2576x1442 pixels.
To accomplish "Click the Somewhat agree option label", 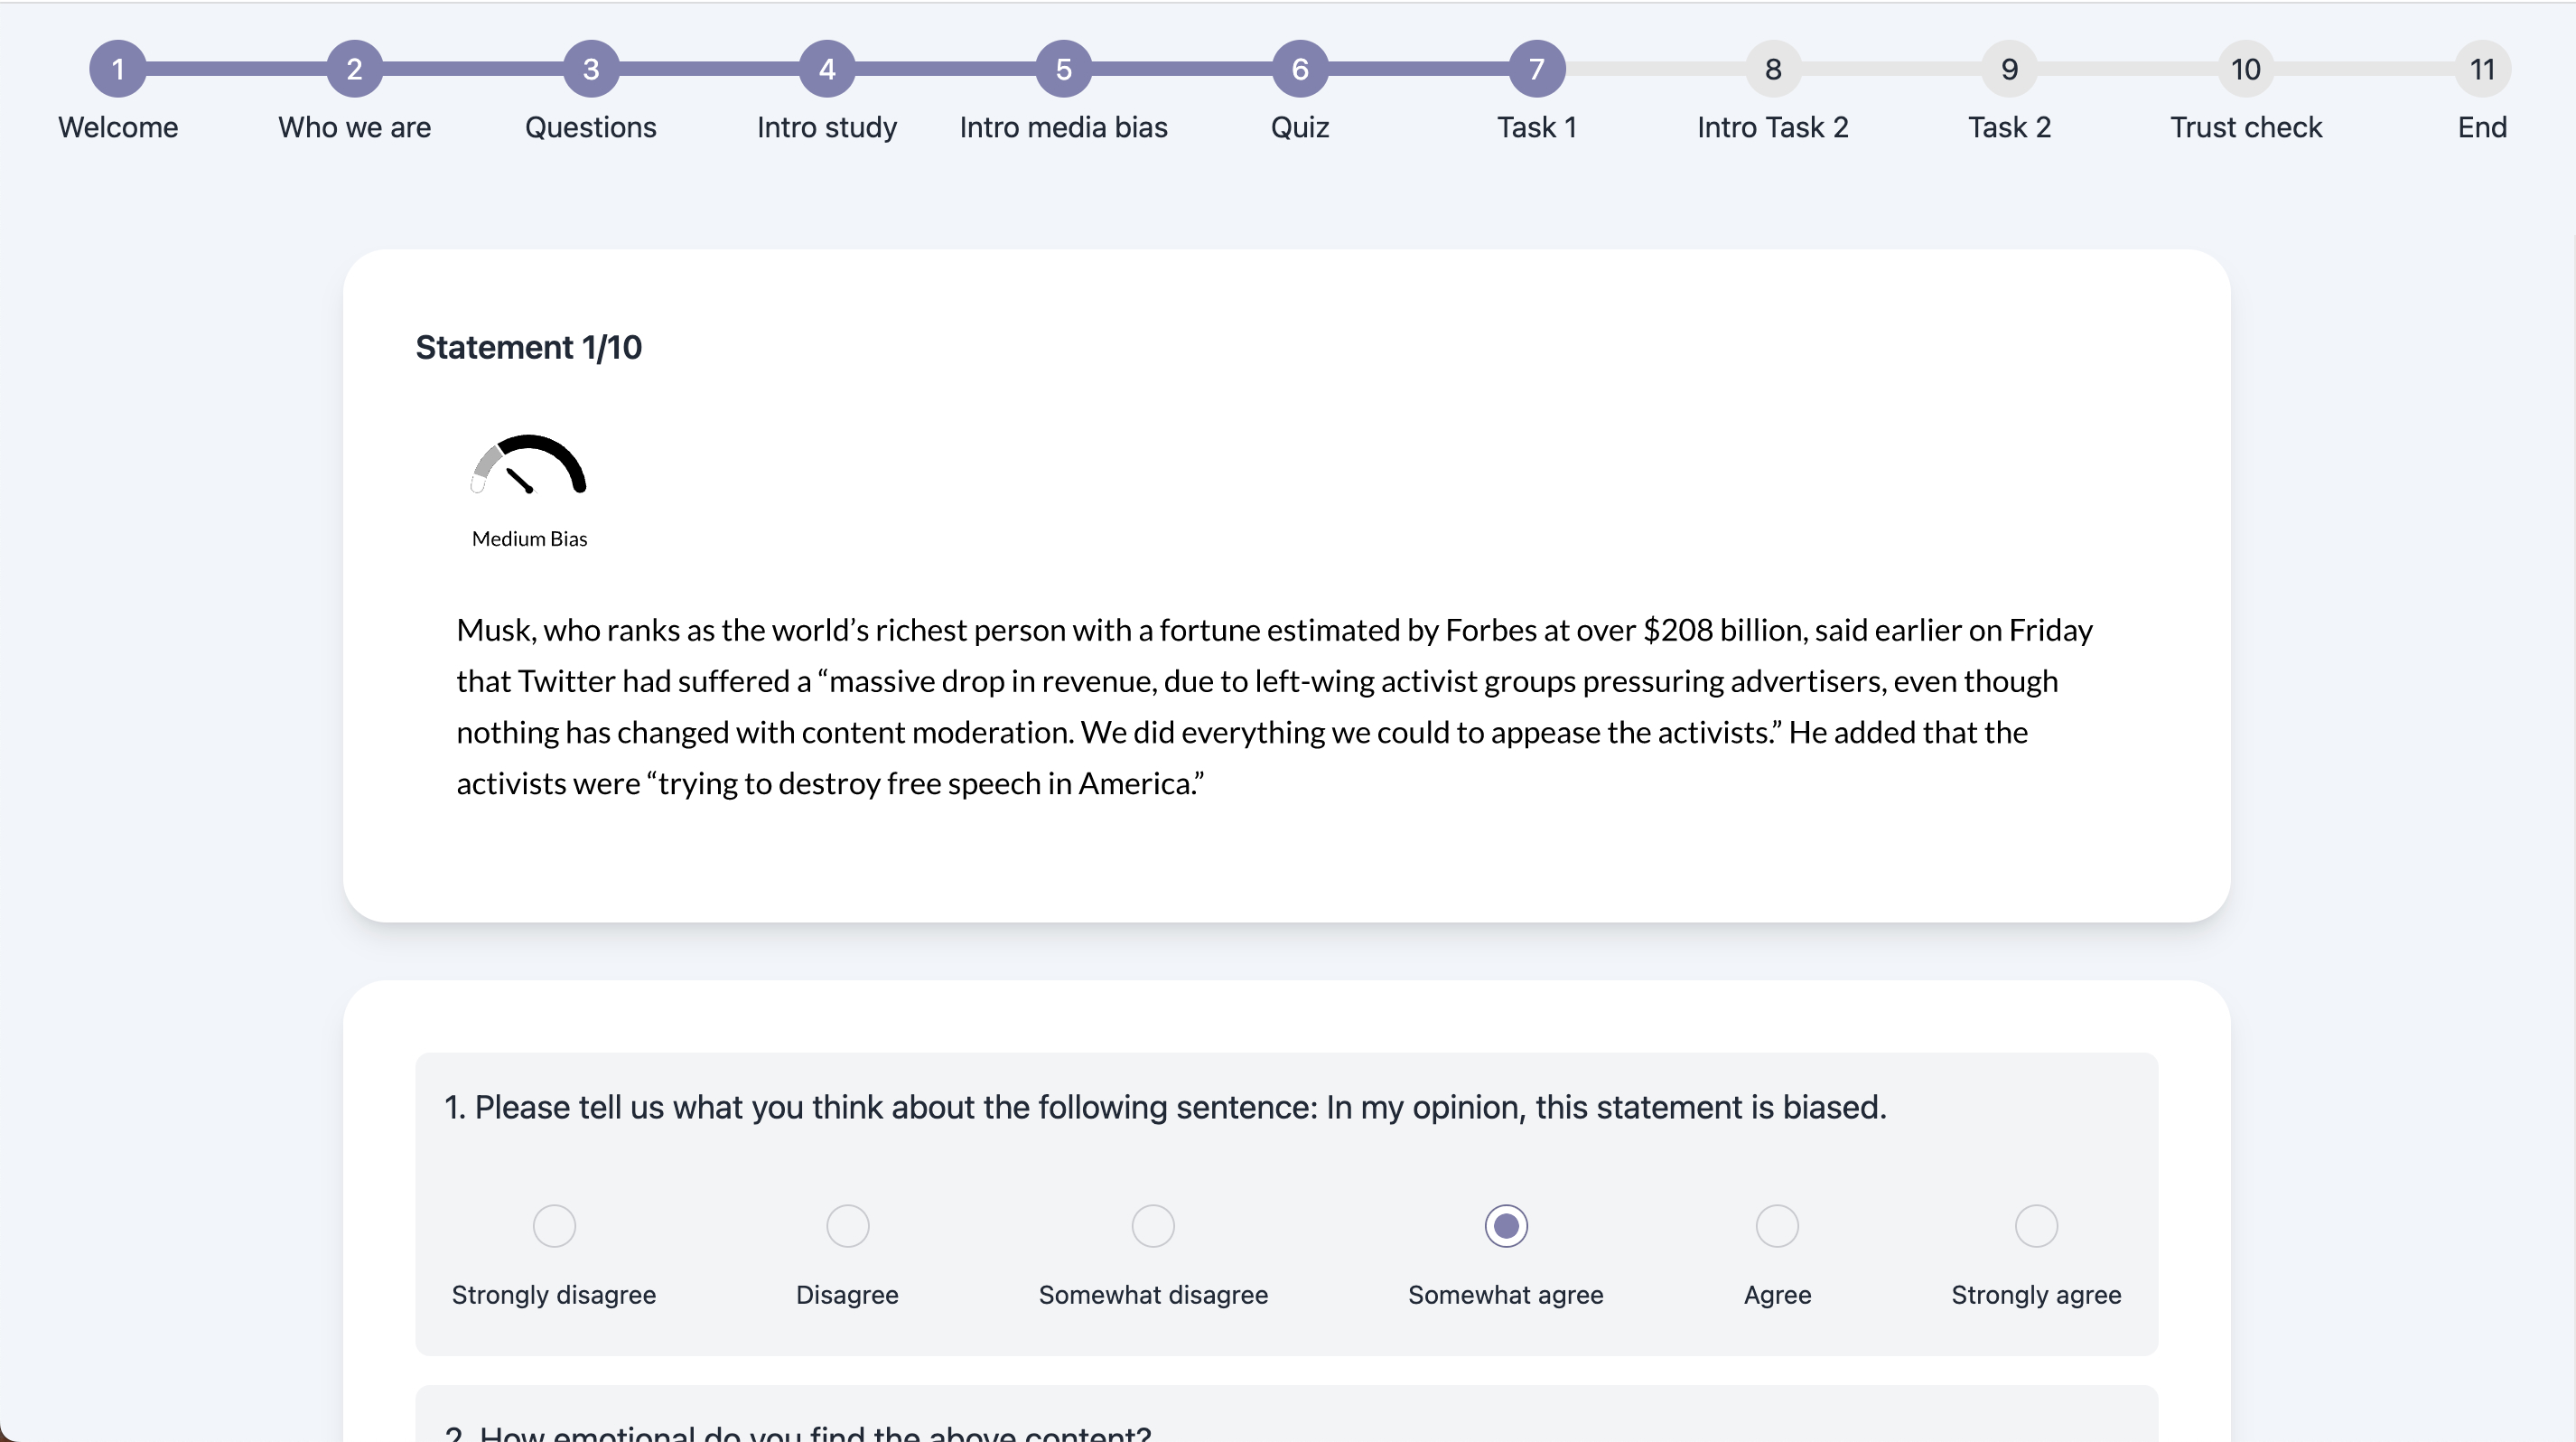I will click(1506, 1295).
